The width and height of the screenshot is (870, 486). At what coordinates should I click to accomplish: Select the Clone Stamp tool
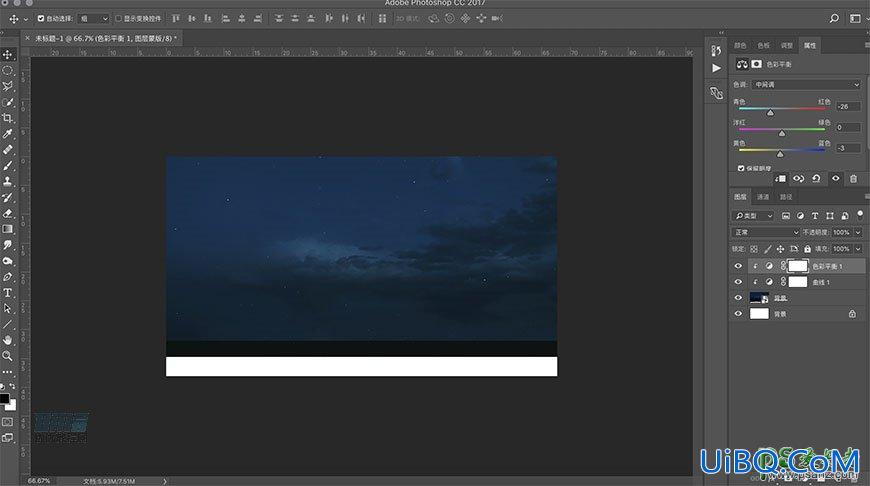8,181
